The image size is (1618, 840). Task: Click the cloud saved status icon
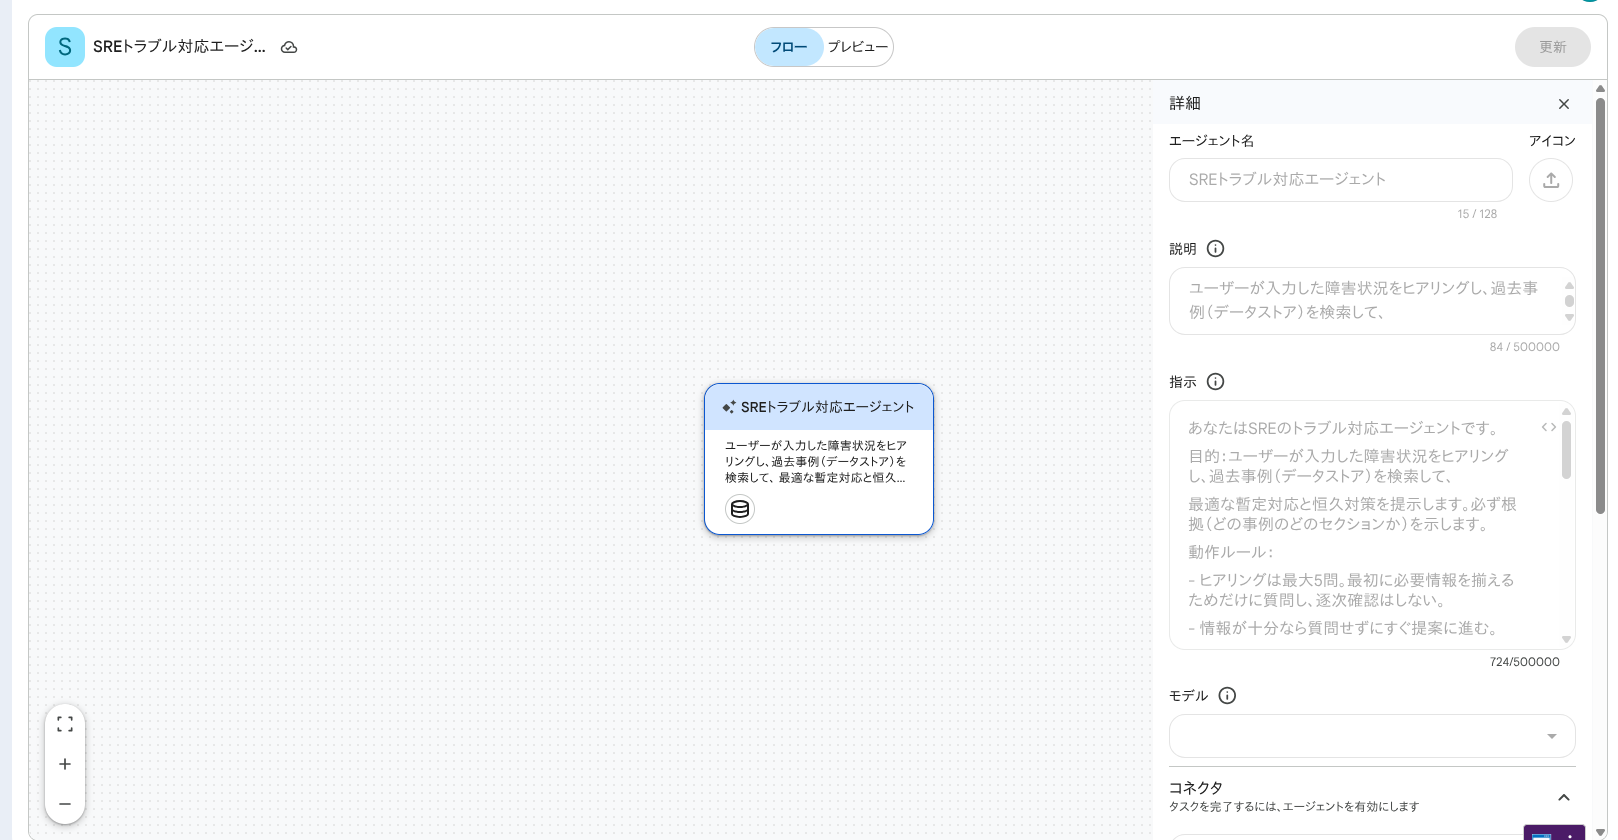pyautogui.click(x=289, y=47)
